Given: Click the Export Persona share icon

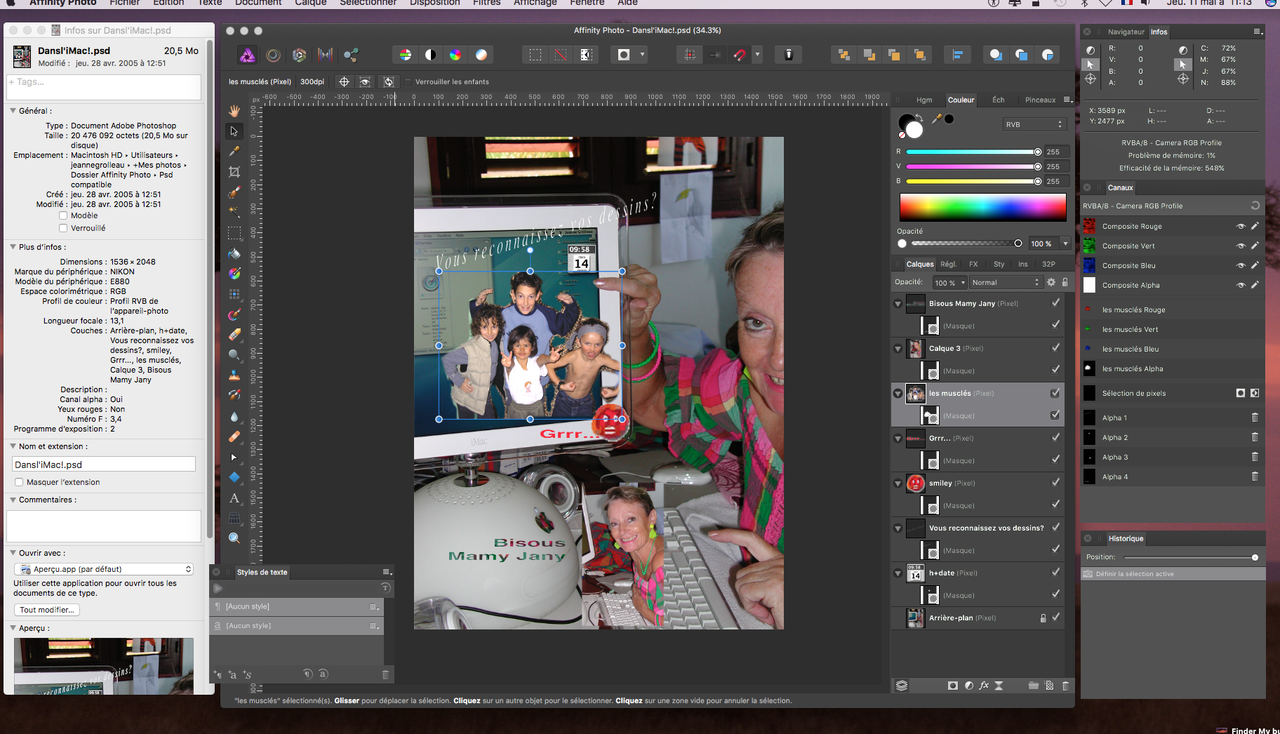Looking at the screenshot, I should [351, 55].
